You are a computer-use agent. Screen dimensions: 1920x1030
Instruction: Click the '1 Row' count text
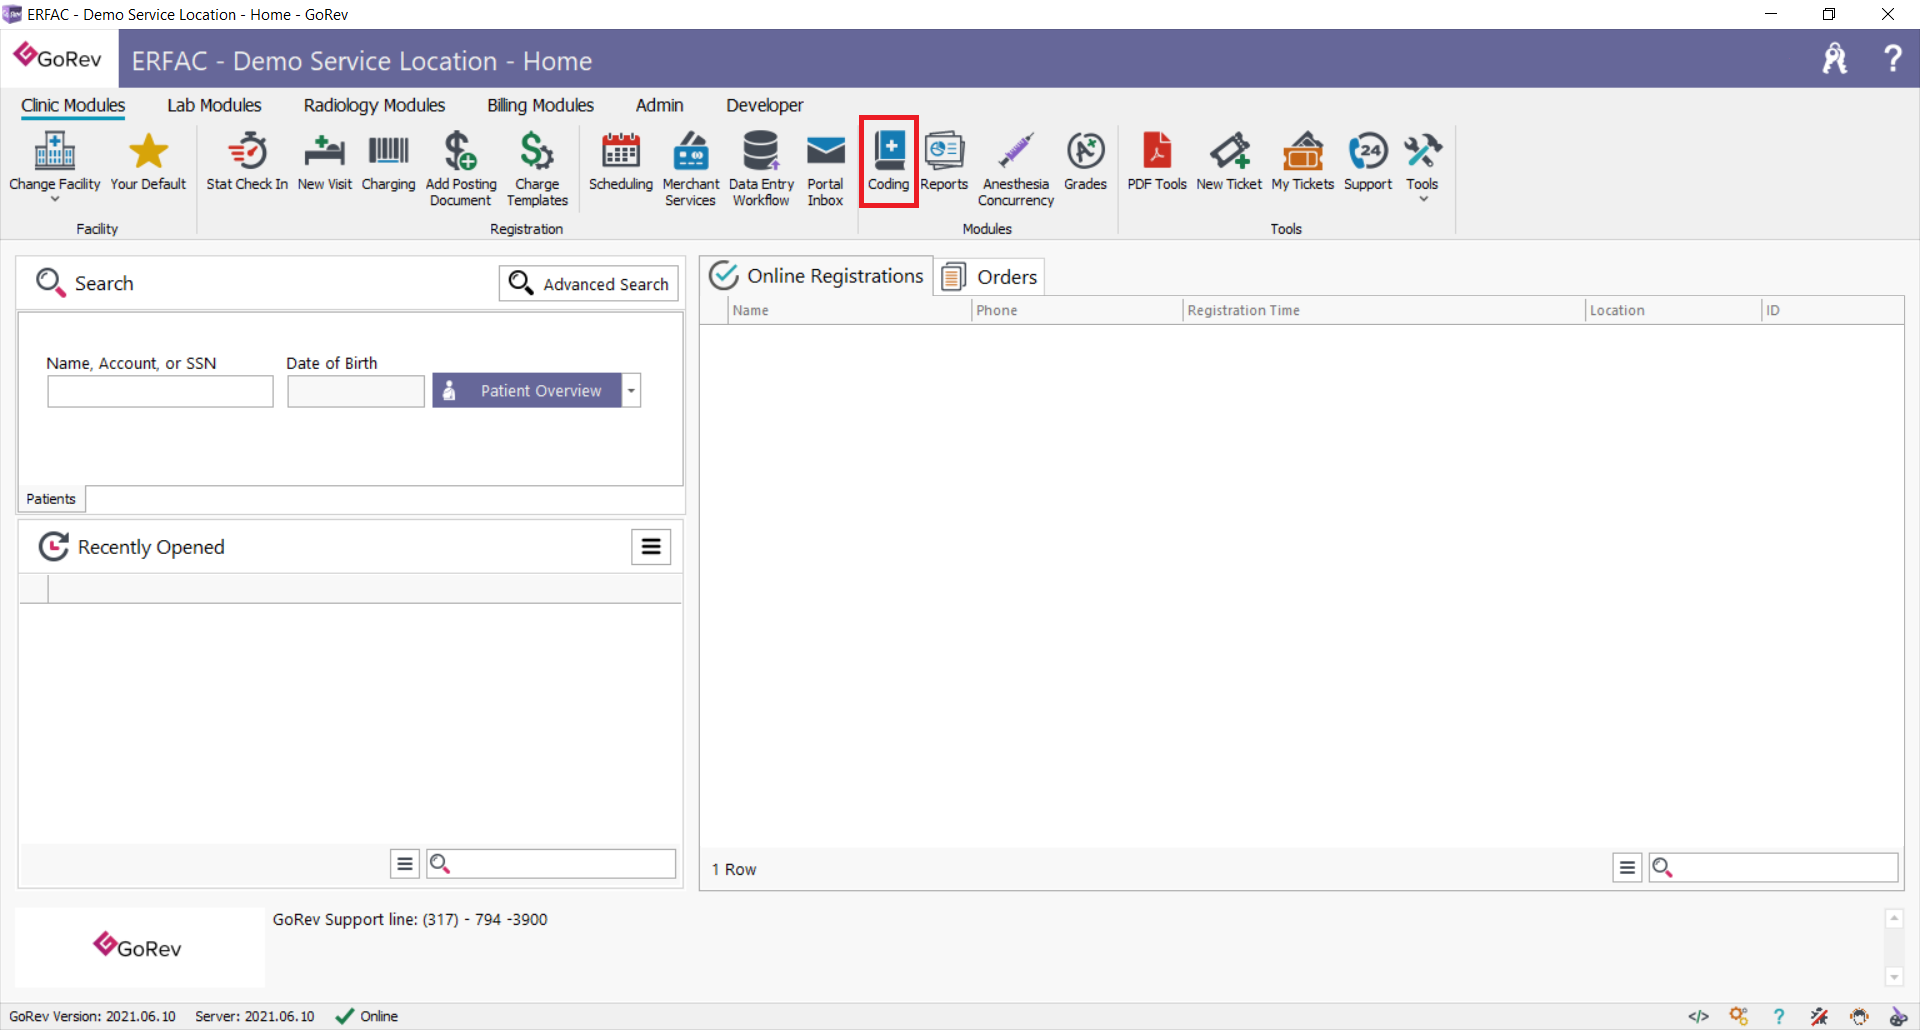coord(734,869)
